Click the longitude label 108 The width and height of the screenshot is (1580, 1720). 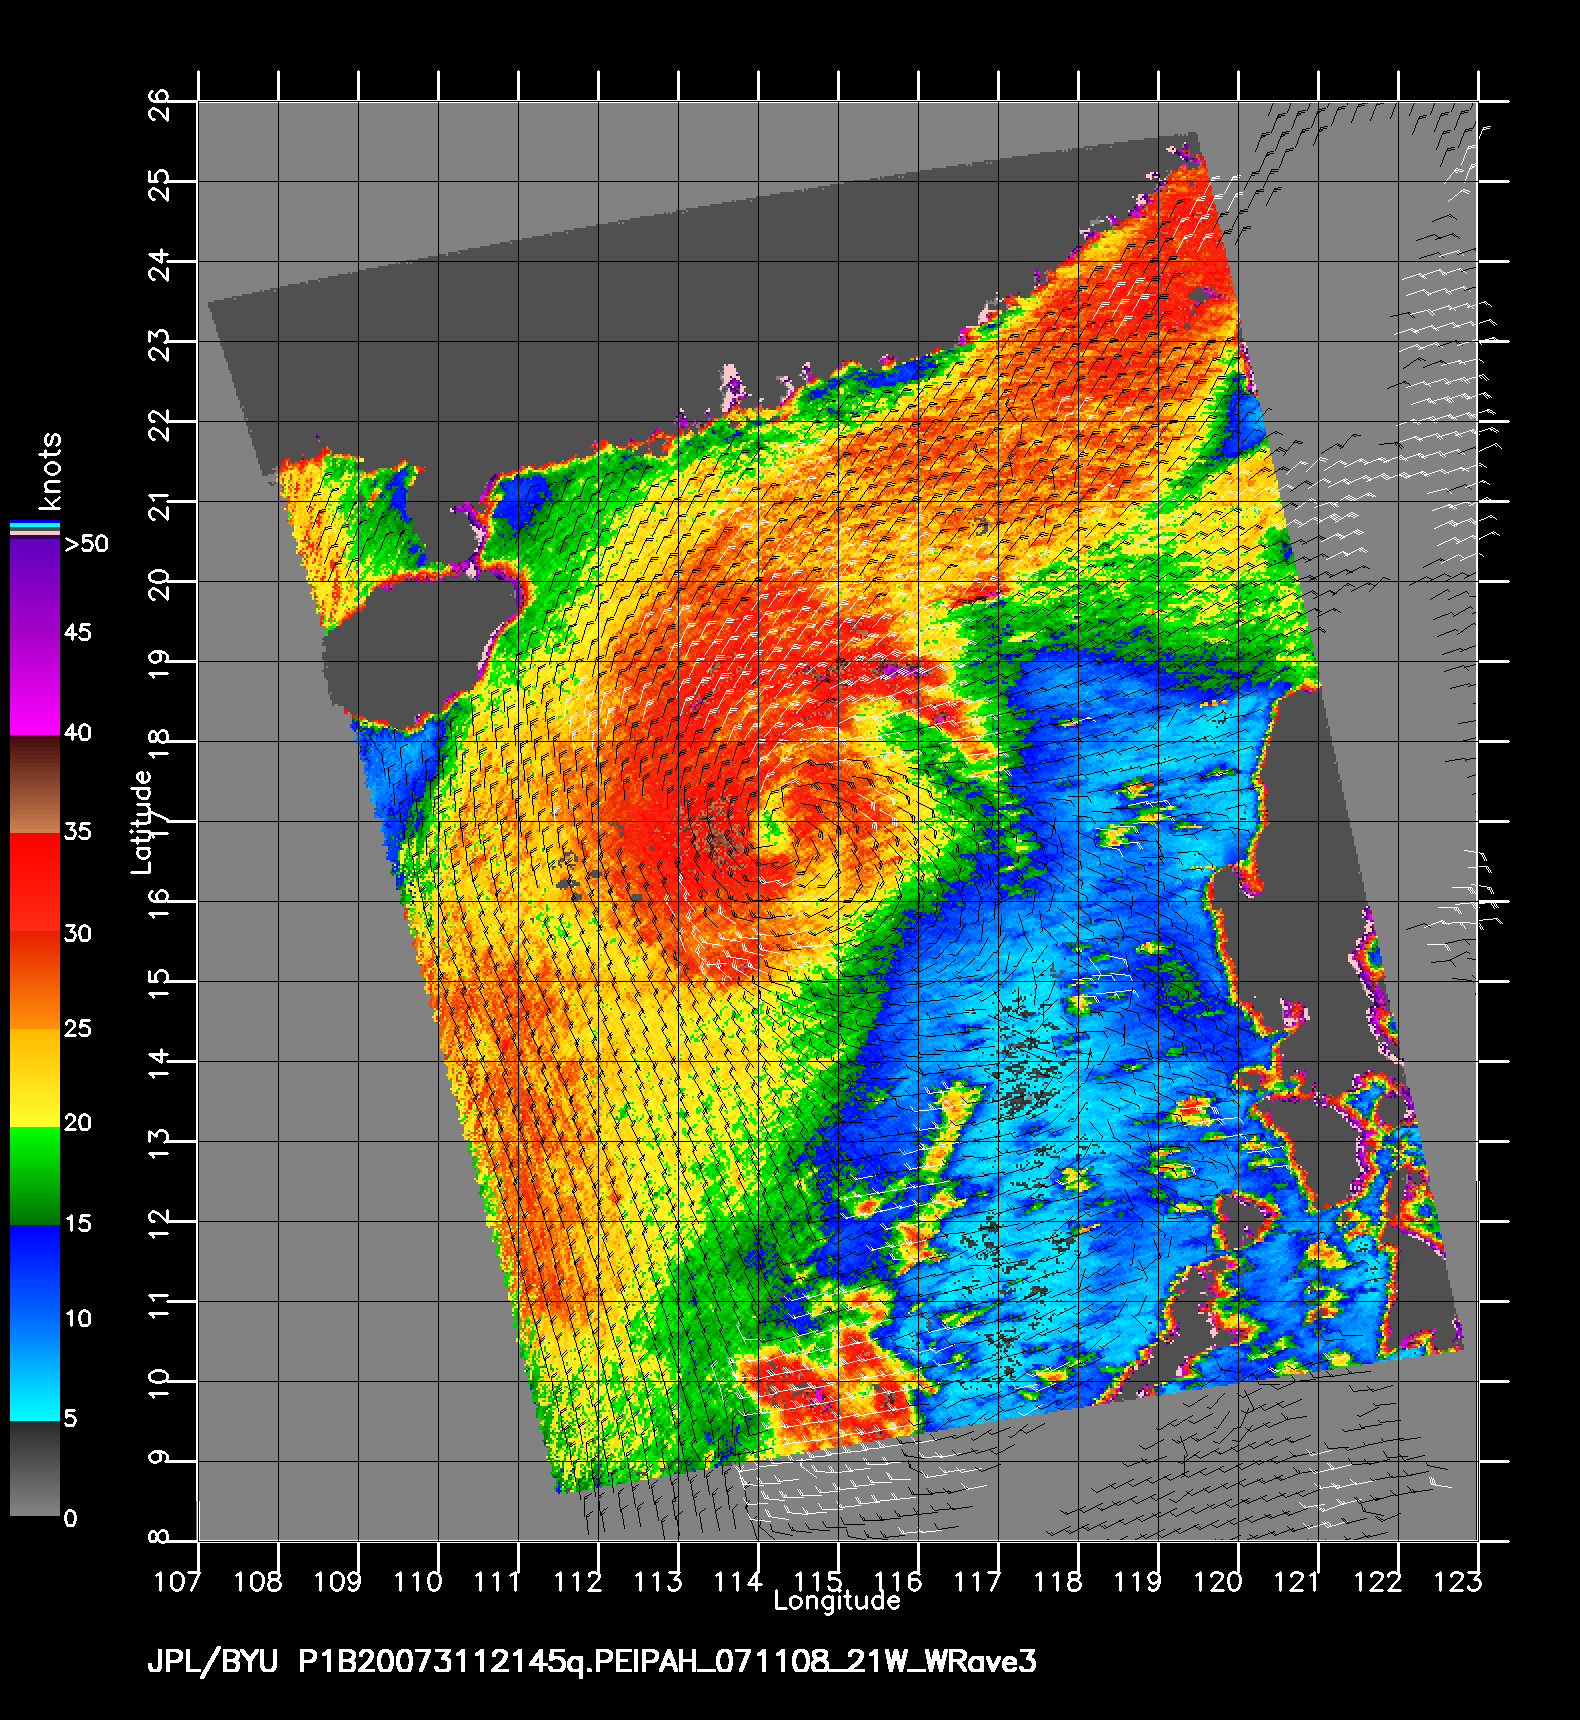coord(257,1582)
